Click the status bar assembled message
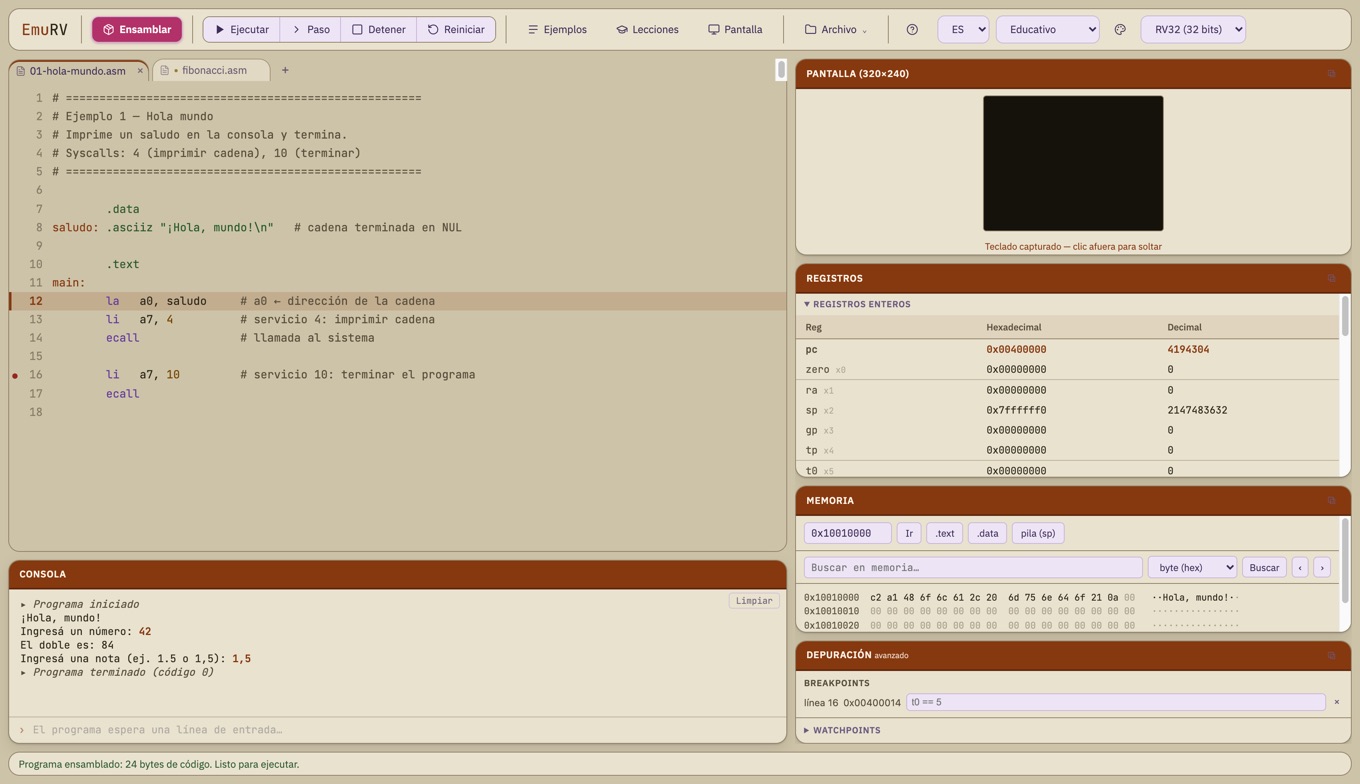Screen dimensions: 1360x784 point(159,765)
